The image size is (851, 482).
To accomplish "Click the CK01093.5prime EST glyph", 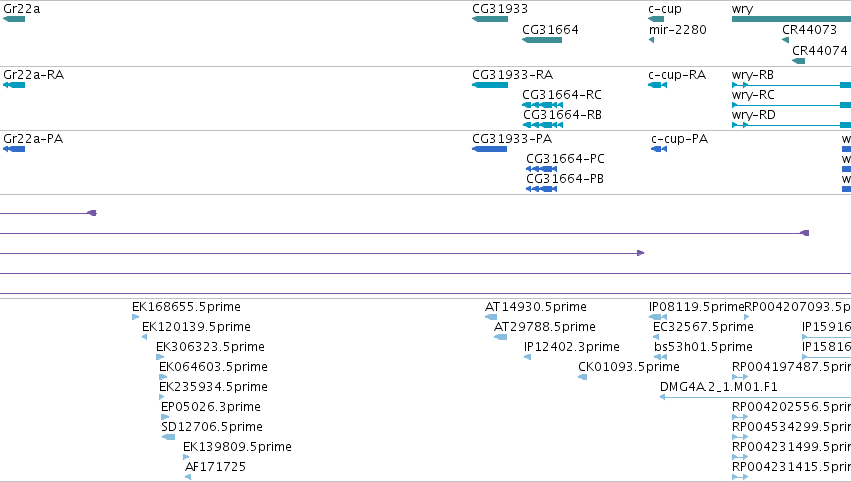I will (x=582, y=377).
